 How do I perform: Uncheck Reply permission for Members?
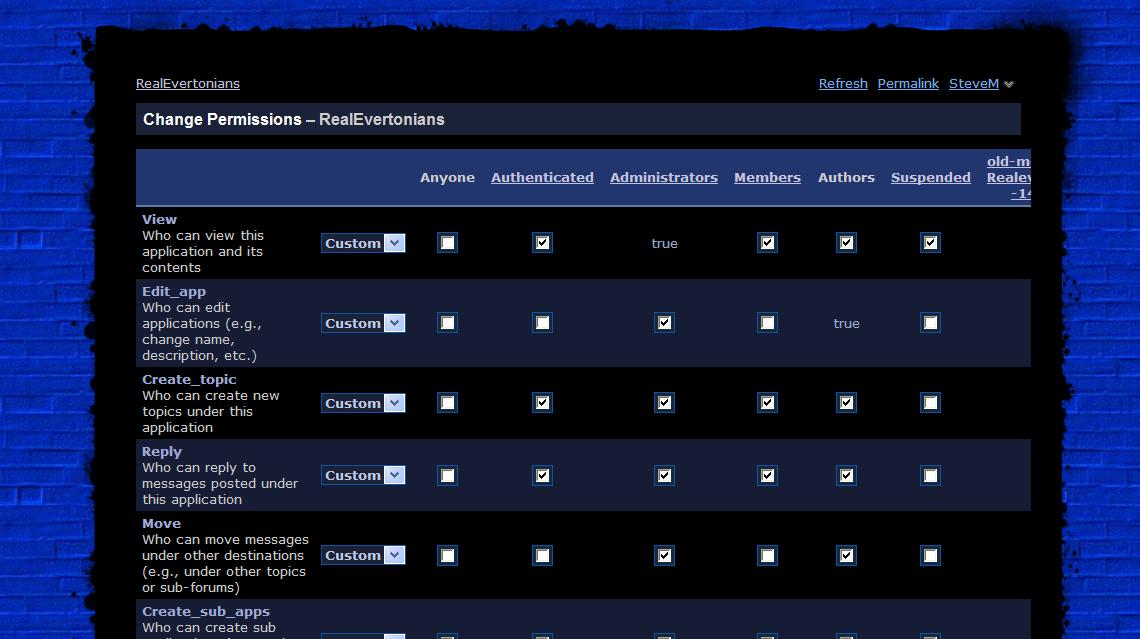(x=767, y=475)
